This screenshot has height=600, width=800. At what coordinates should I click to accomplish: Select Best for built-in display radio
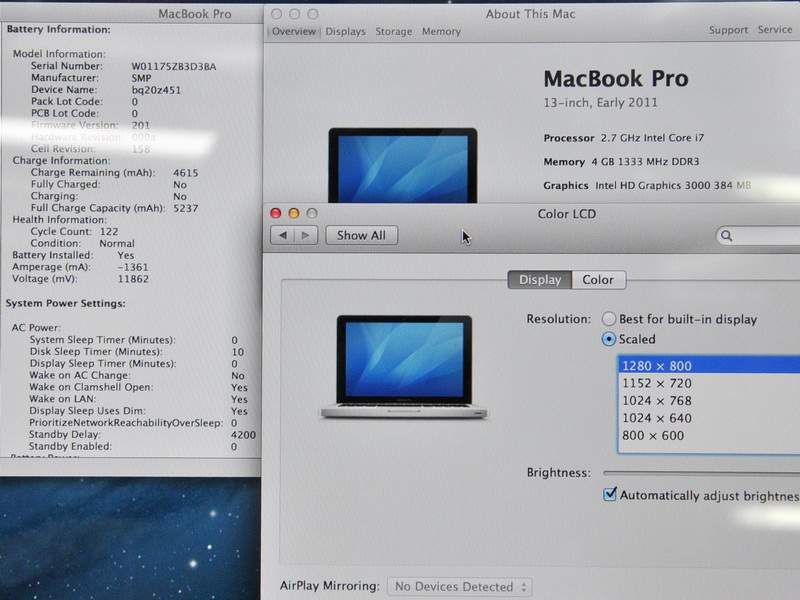tap(609, 319)
